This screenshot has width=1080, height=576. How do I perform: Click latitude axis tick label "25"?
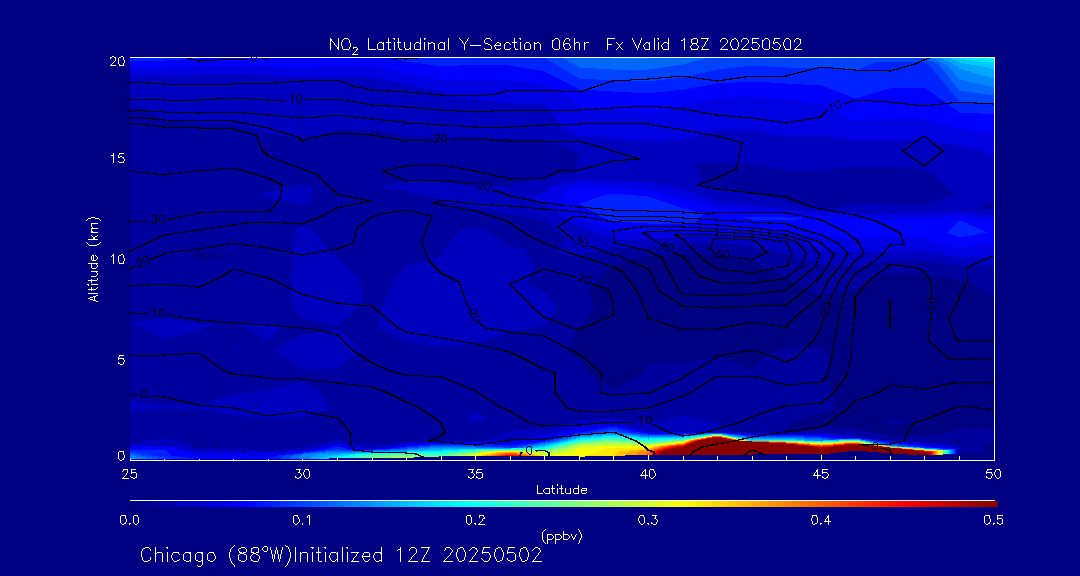click(x=129, y=473)
